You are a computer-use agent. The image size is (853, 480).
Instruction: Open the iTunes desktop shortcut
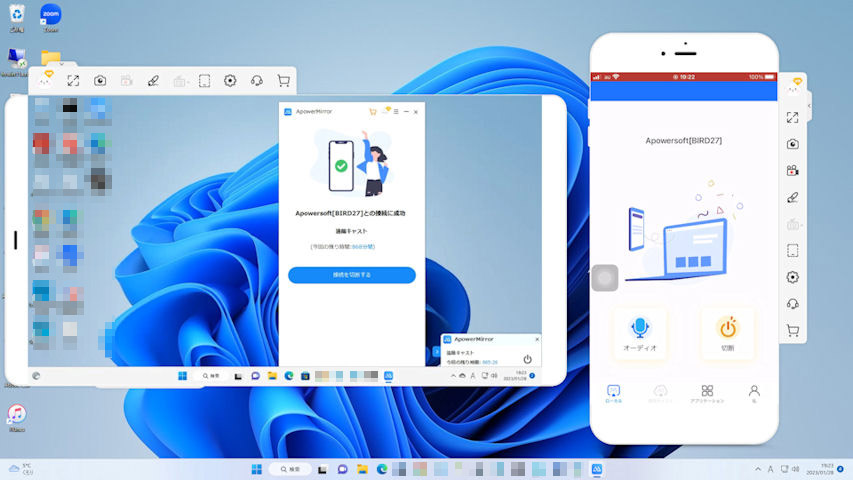[x=17, y=418]
